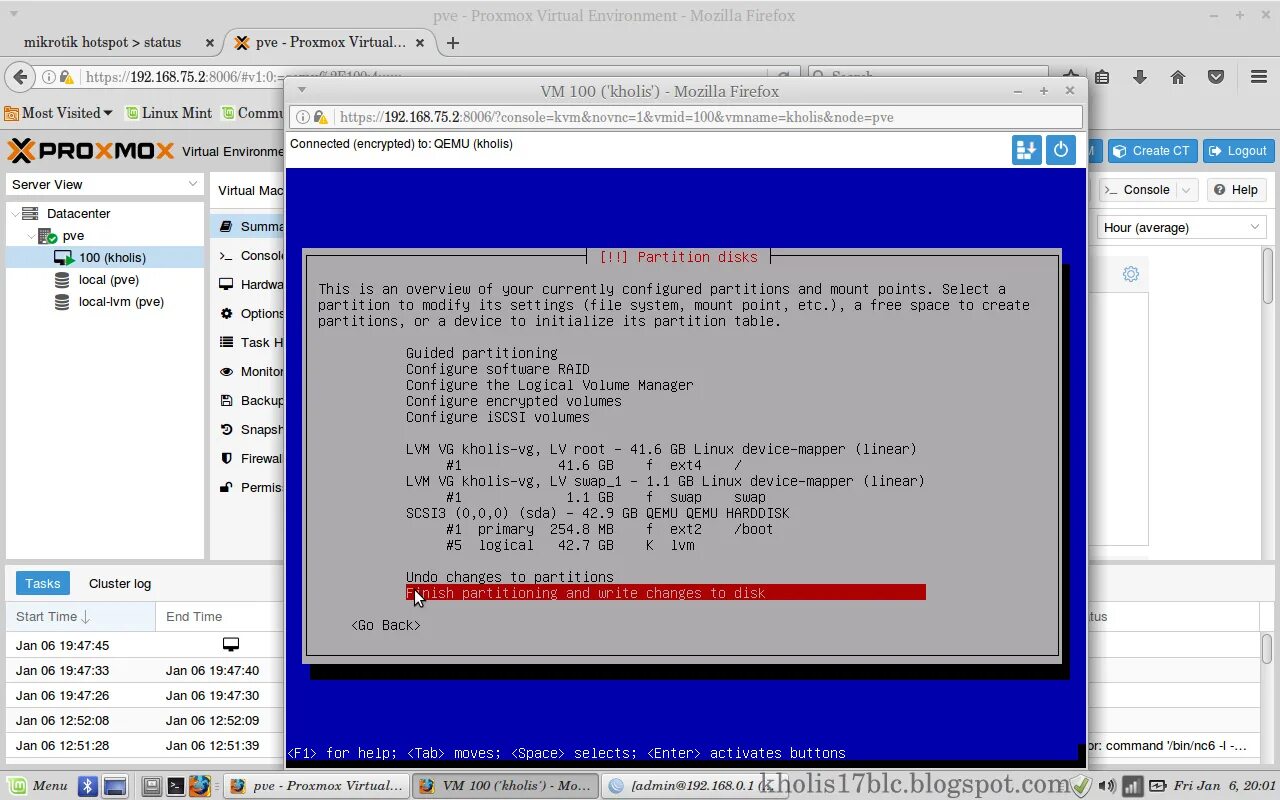This screenshot has height=800, width=1280.
Task: Select the #5 logical 42.7 GB lvm partition
Action: coord(570,545)
